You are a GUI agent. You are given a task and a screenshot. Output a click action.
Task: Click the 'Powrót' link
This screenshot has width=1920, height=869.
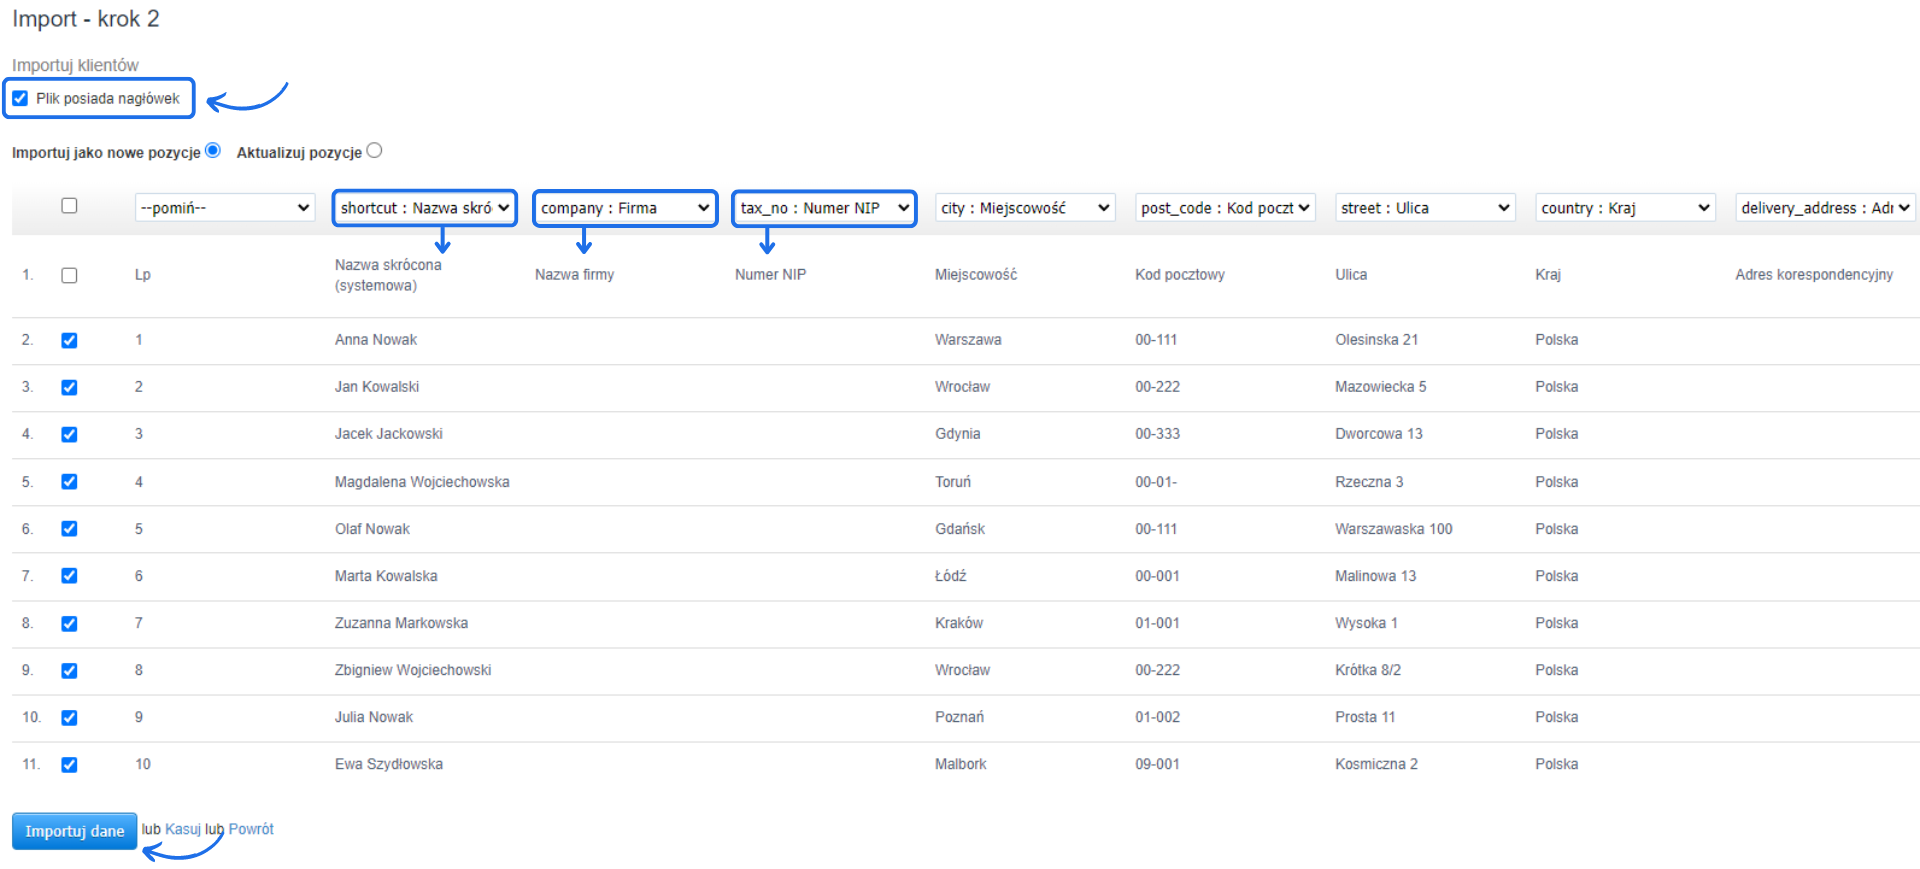pyautogui.click(x=251, y=829)
